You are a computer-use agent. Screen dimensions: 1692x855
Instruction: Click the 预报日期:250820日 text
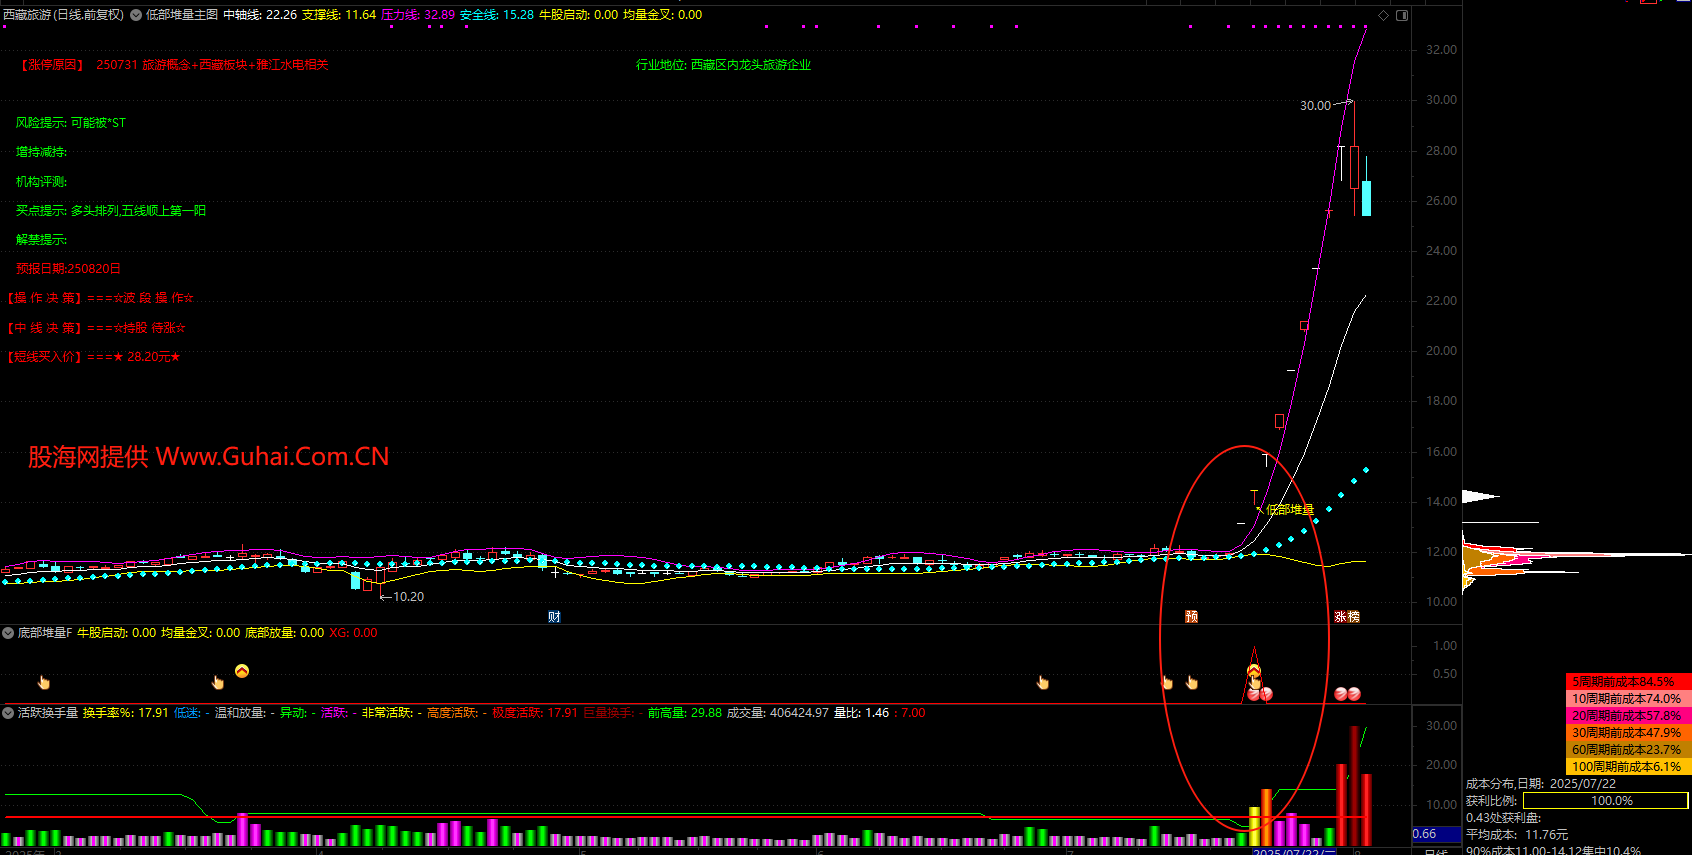pos(68,269)
